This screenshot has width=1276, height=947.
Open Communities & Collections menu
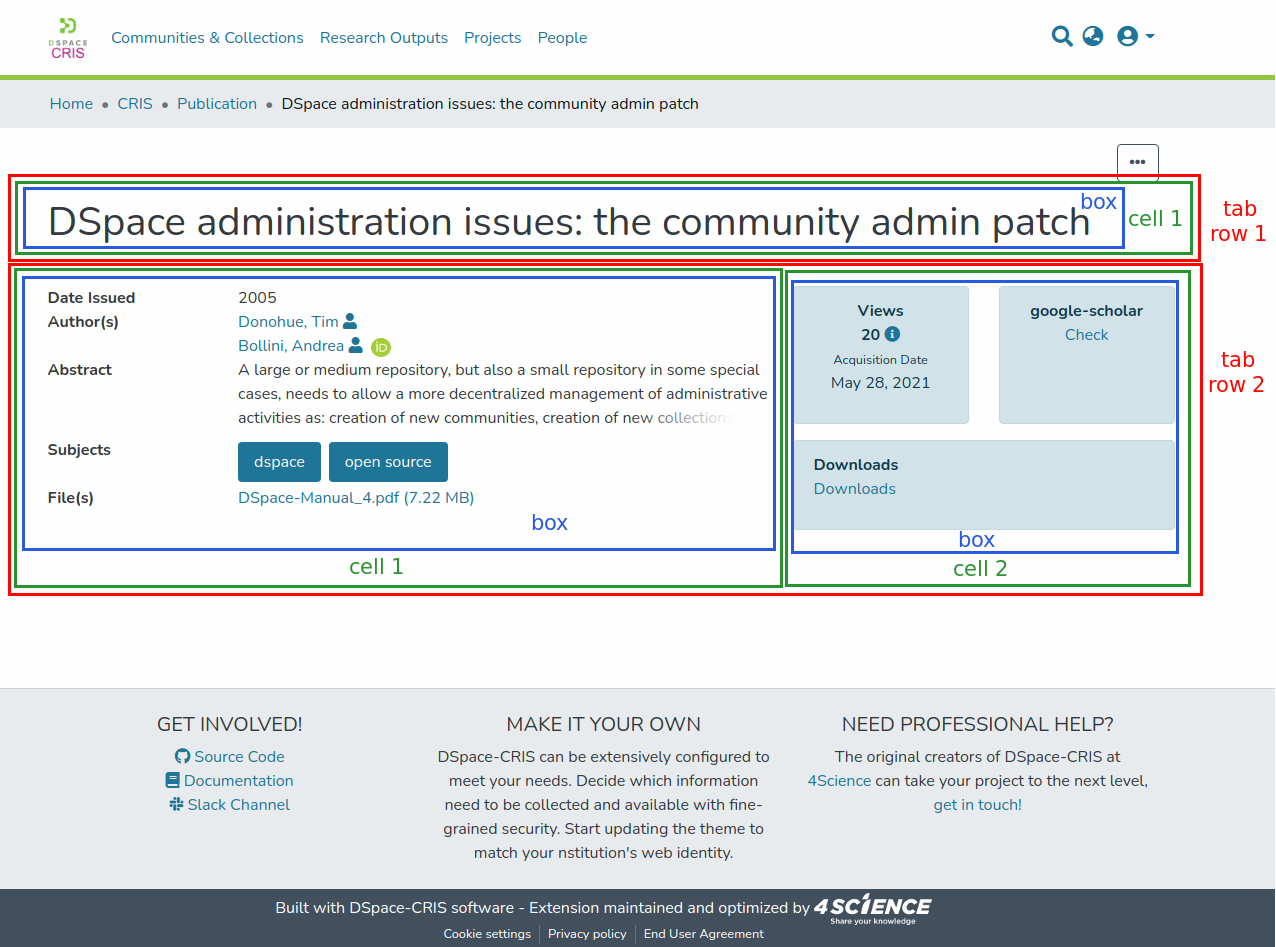coord(207,38)
